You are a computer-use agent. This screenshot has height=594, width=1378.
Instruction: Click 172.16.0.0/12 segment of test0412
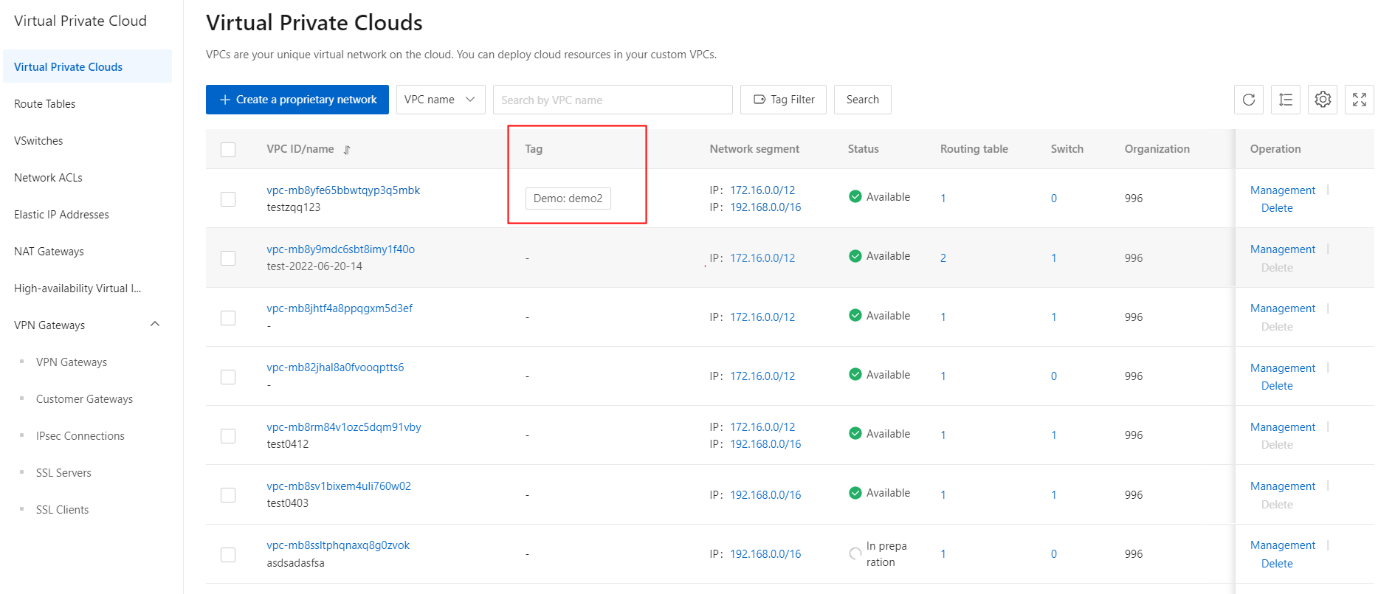pos(762,427)
